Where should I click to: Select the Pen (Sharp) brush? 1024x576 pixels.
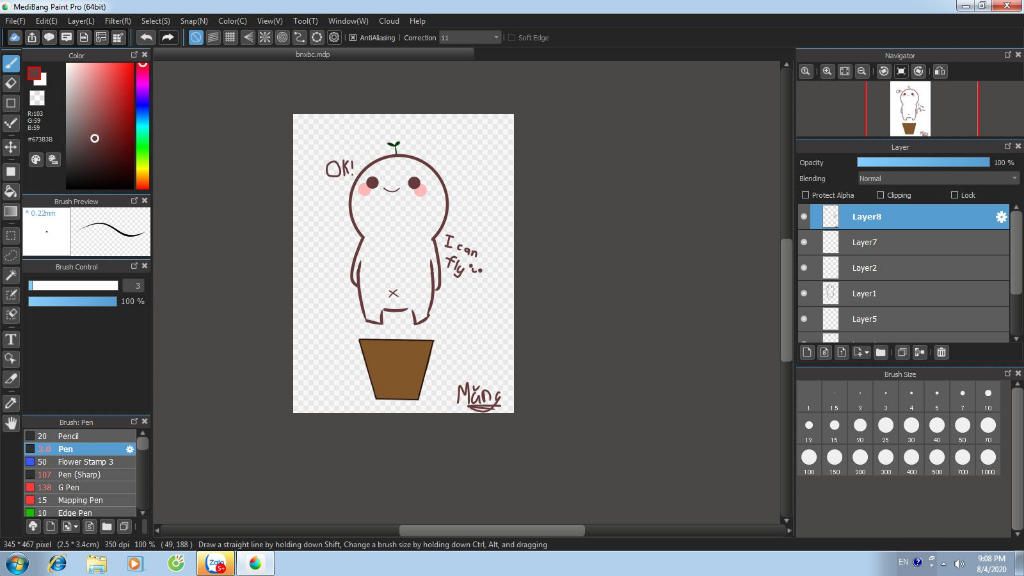pyautogui.click(x=80, y=475)
